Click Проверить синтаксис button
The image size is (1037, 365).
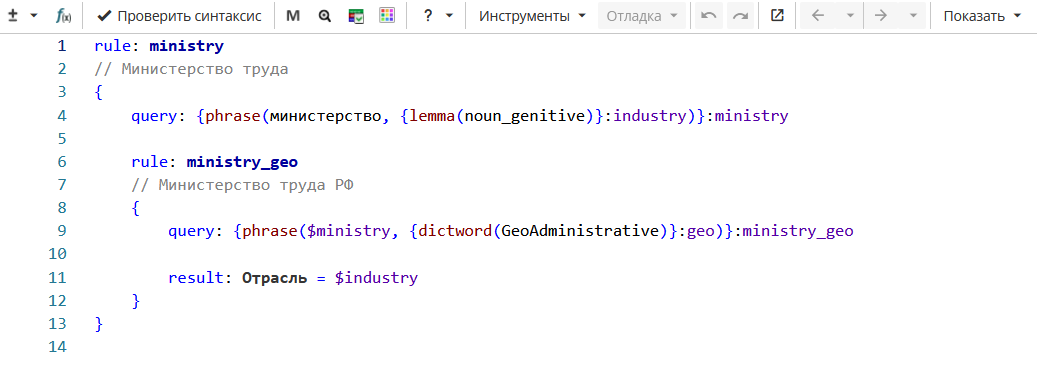[179, 16]
